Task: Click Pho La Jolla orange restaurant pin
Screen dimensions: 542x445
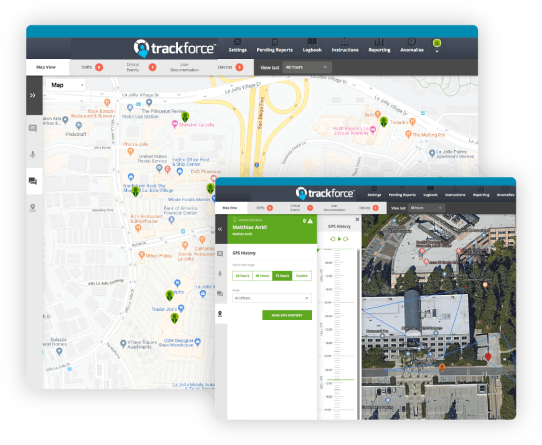Action: 130,151
